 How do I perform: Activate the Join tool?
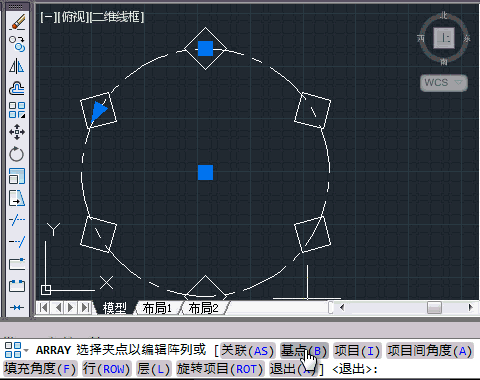pos(17,307)
